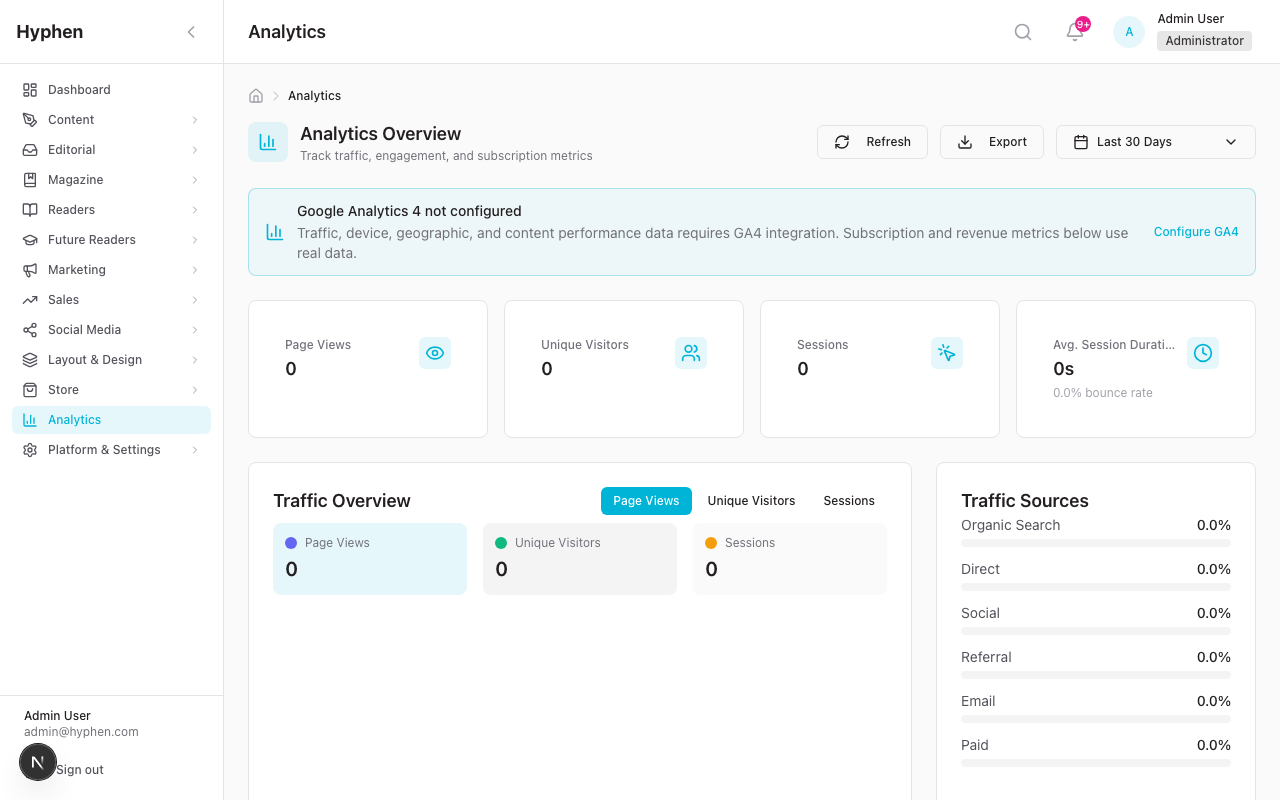
Task: Click the breadcrumb home icon
Action: 255,95
